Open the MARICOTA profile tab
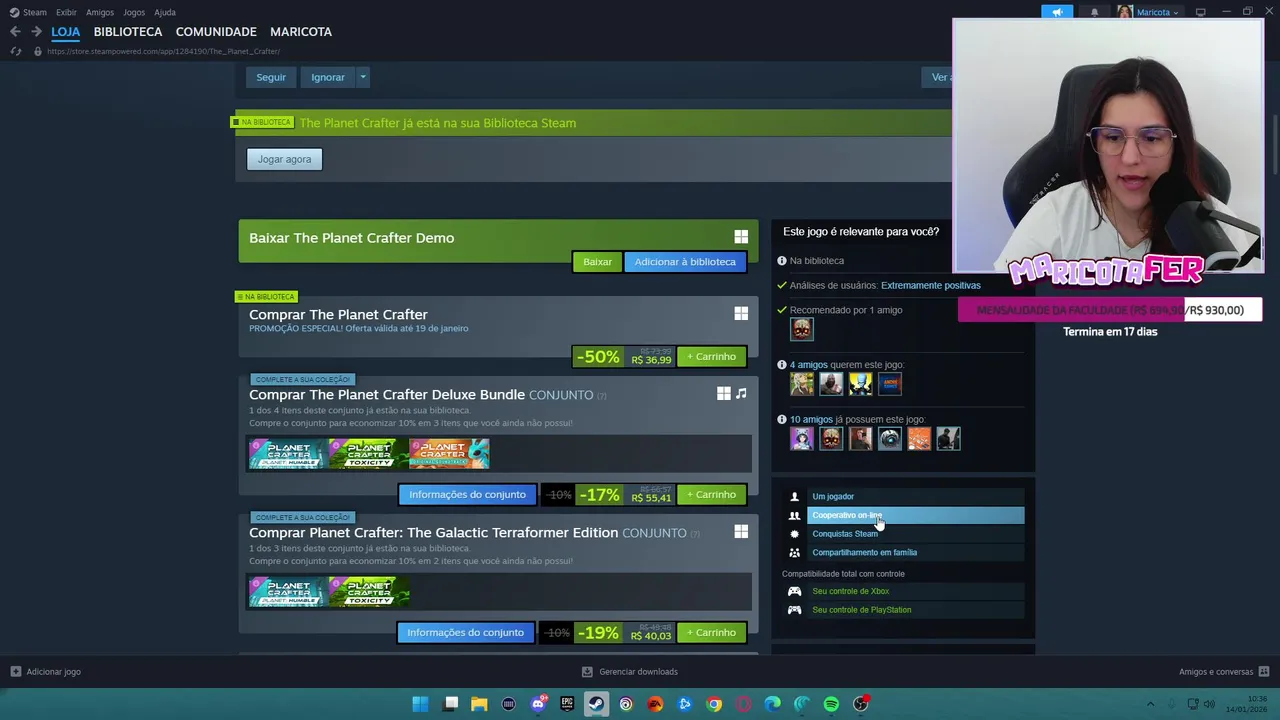The image size is (1280, 720). pyautogui.click(x=301, y=32)
